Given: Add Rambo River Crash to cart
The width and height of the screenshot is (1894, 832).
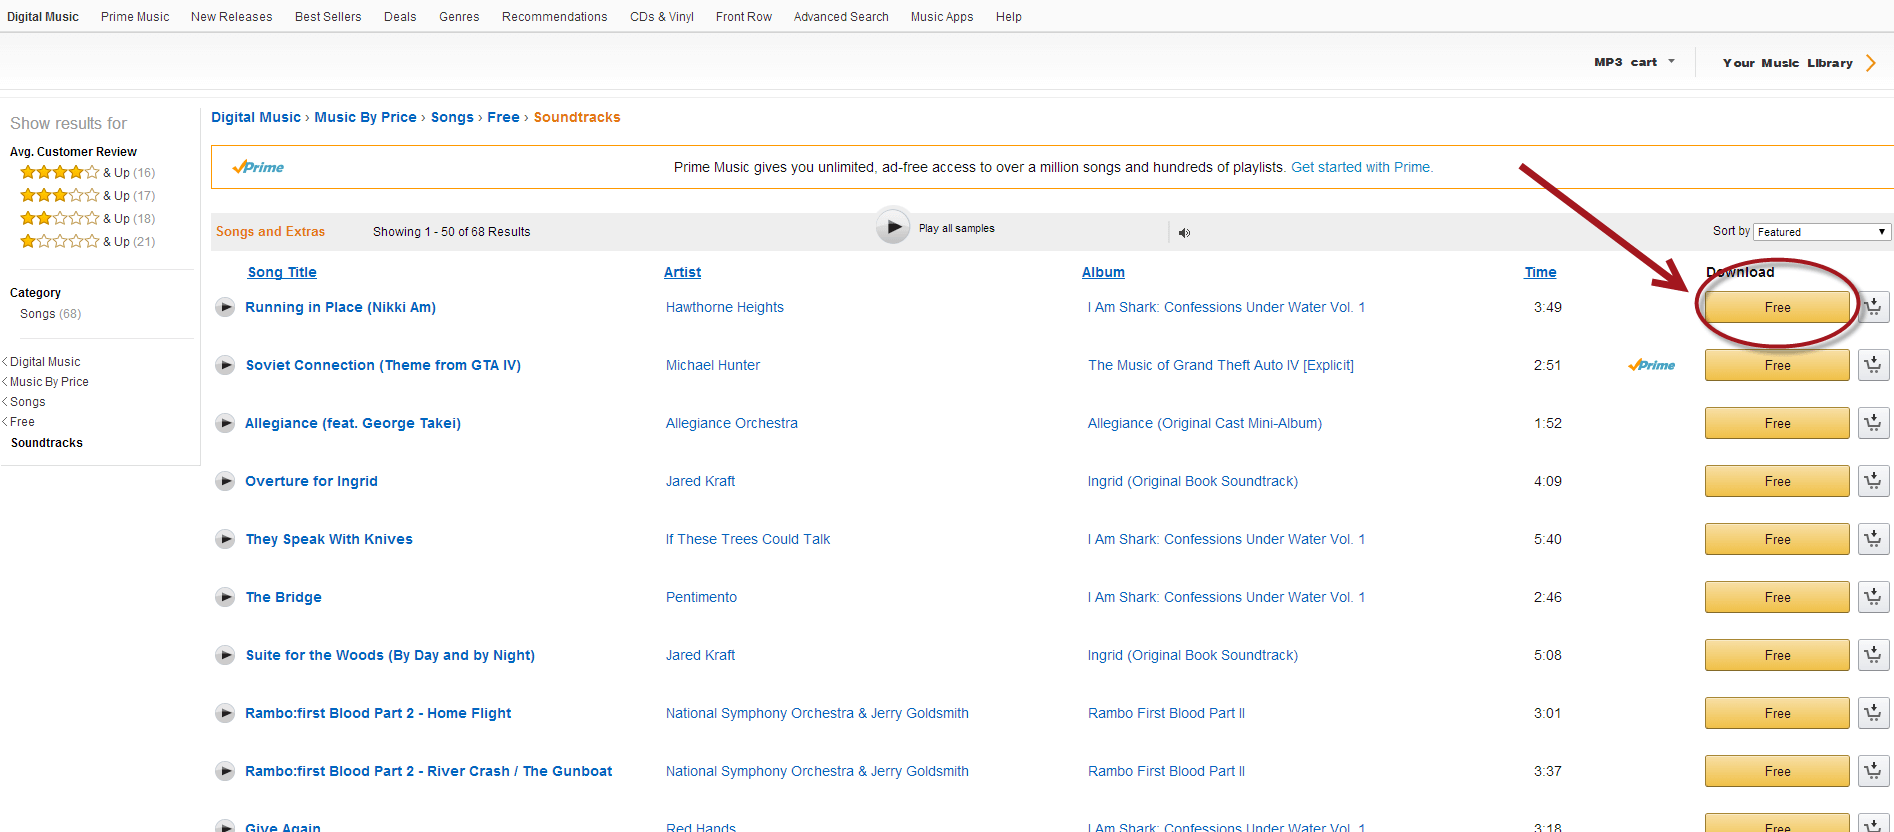Looking at the screenshot, I should click(1873, 771).
